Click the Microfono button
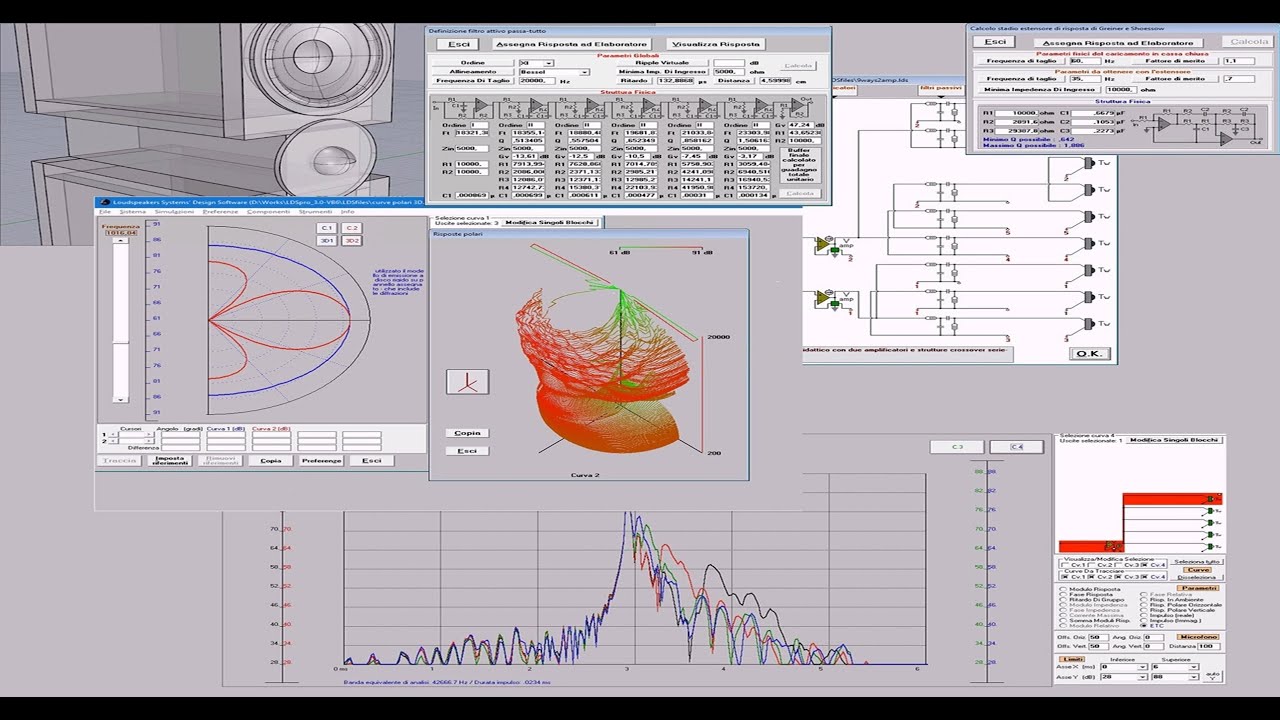Viewport: 1280px width, 720px height. [x=1198, y=636]
